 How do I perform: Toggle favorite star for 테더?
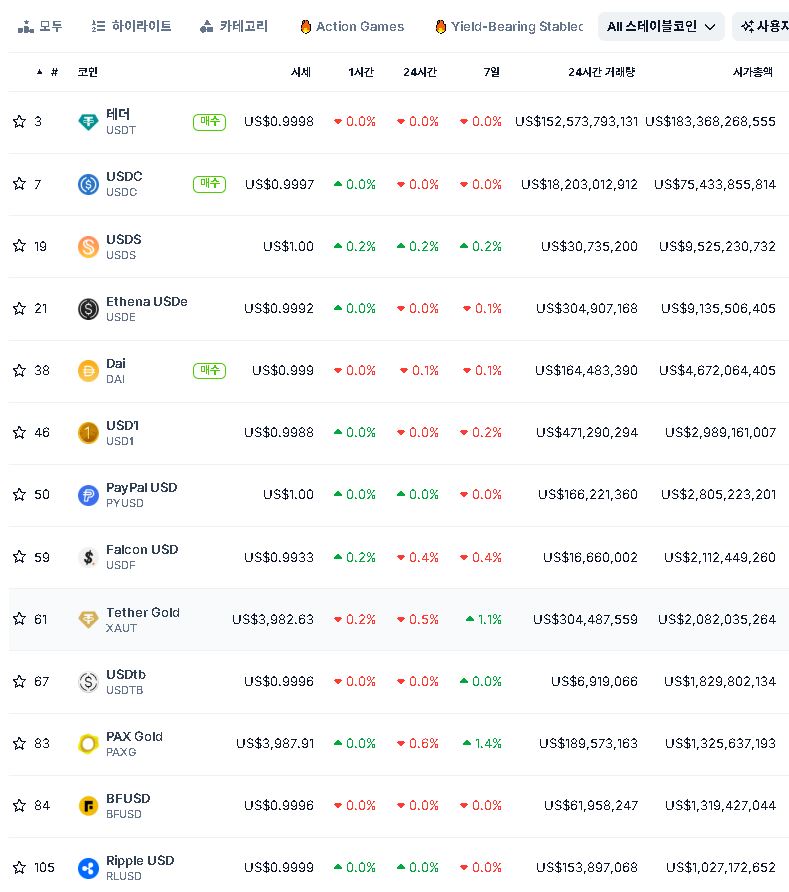click(19, 122)
